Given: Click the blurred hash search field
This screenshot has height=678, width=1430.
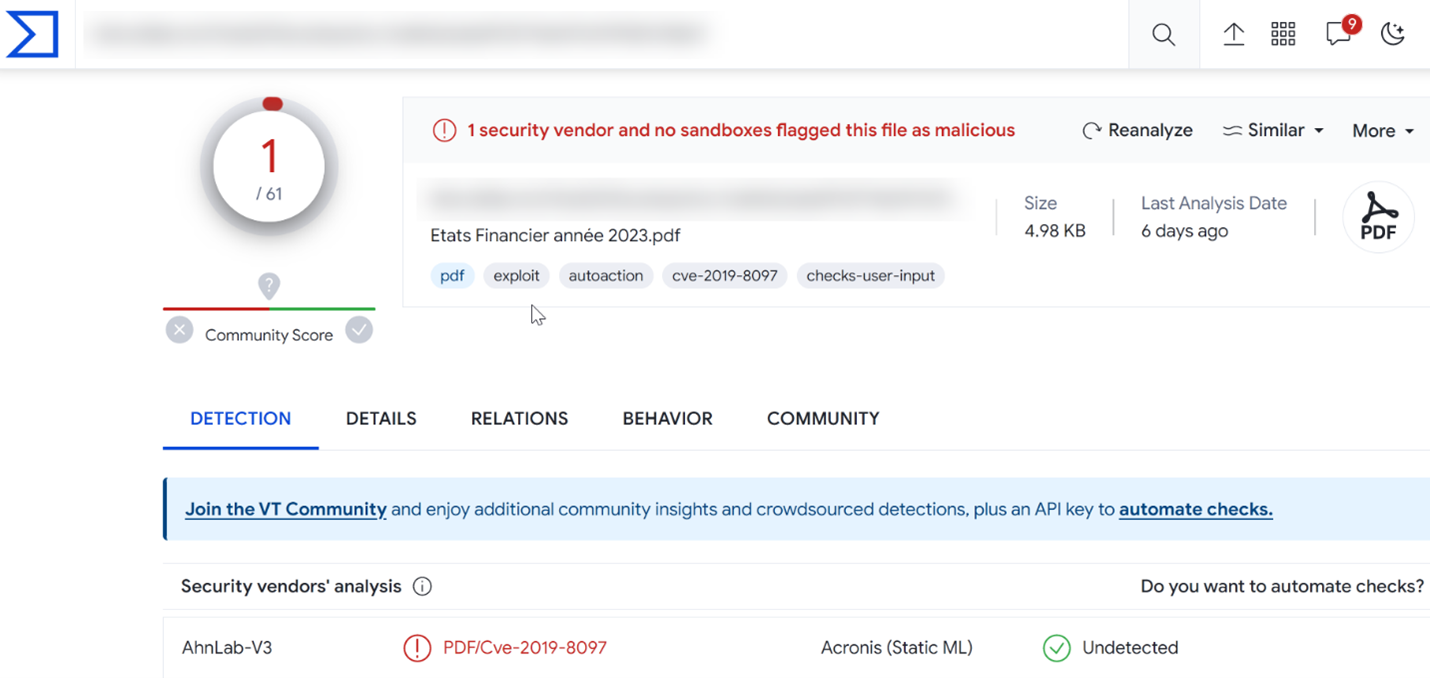Looking at the screenshot, I should (400, 35).
